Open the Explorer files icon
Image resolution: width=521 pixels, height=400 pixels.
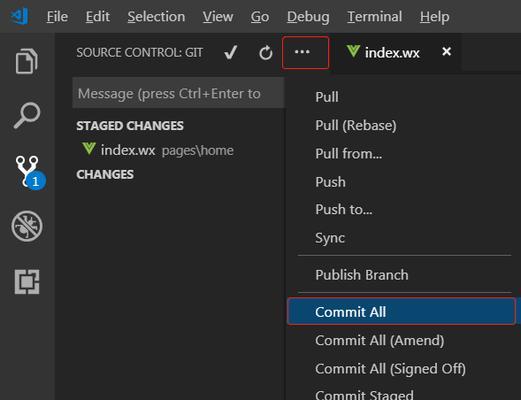[27, 61]
